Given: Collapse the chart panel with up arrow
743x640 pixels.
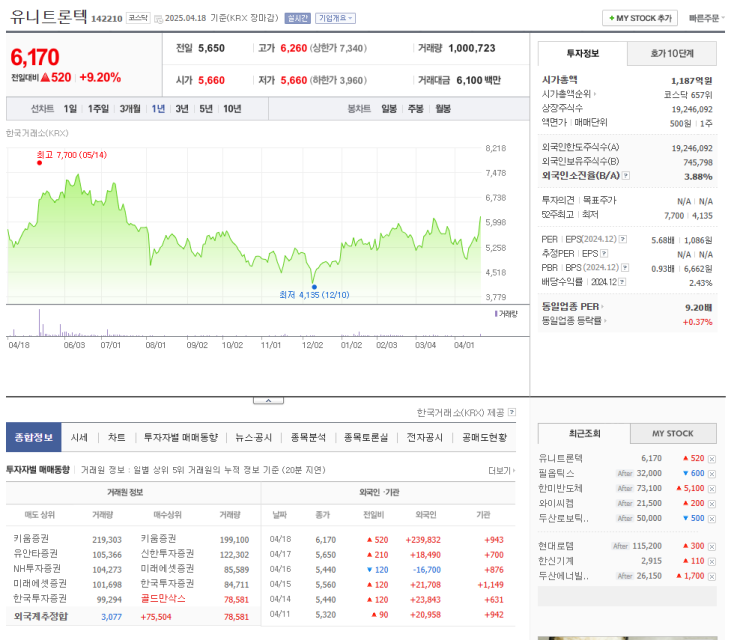Looking at the screenshot, I should (268, 401).
